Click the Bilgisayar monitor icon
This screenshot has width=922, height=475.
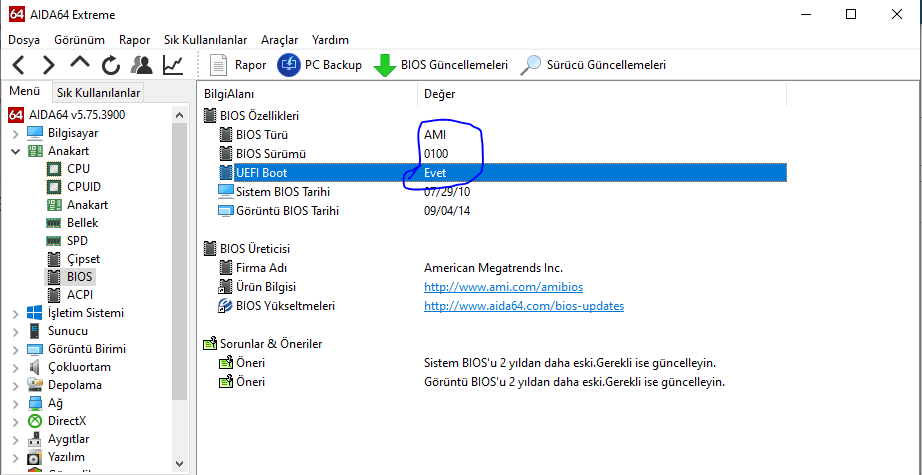(35, 133)
